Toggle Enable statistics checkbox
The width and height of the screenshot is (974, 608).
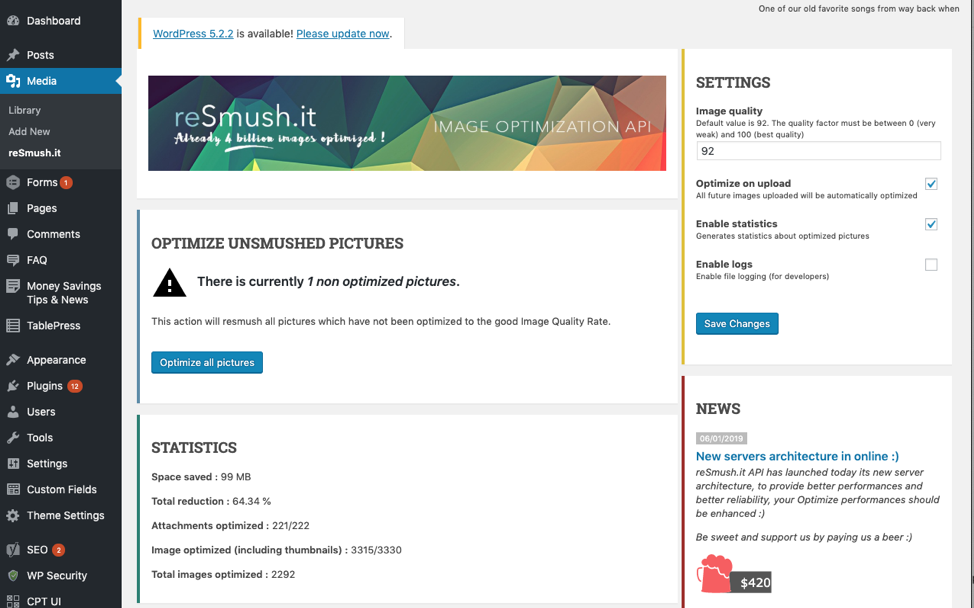coord(931,224)
